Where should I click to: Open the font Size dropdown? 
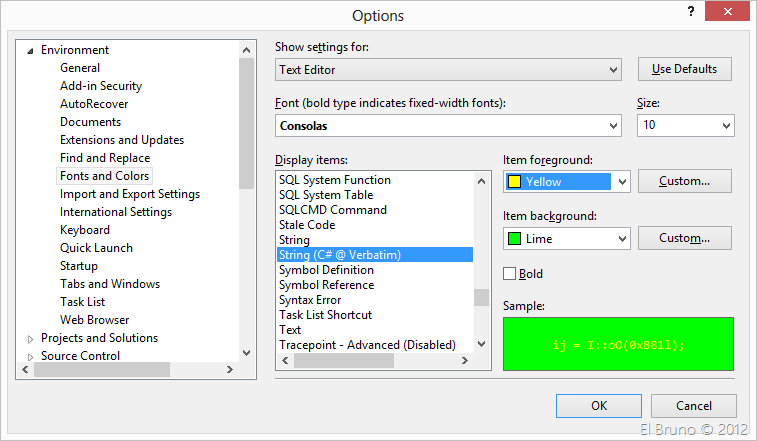pyautogui.click(x=725, y=126)
